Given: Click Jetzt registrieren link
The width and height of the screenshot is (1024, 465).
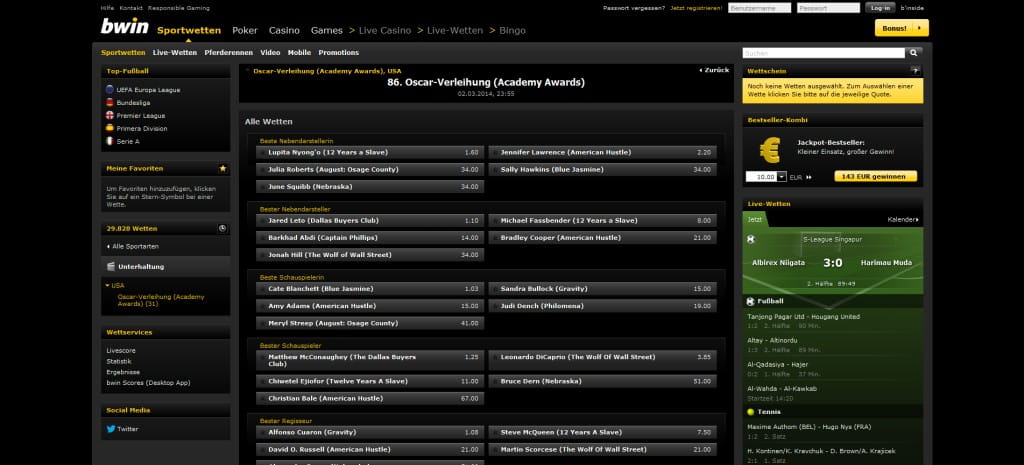Looking at the screenshot, I should (x=696, y=8).
